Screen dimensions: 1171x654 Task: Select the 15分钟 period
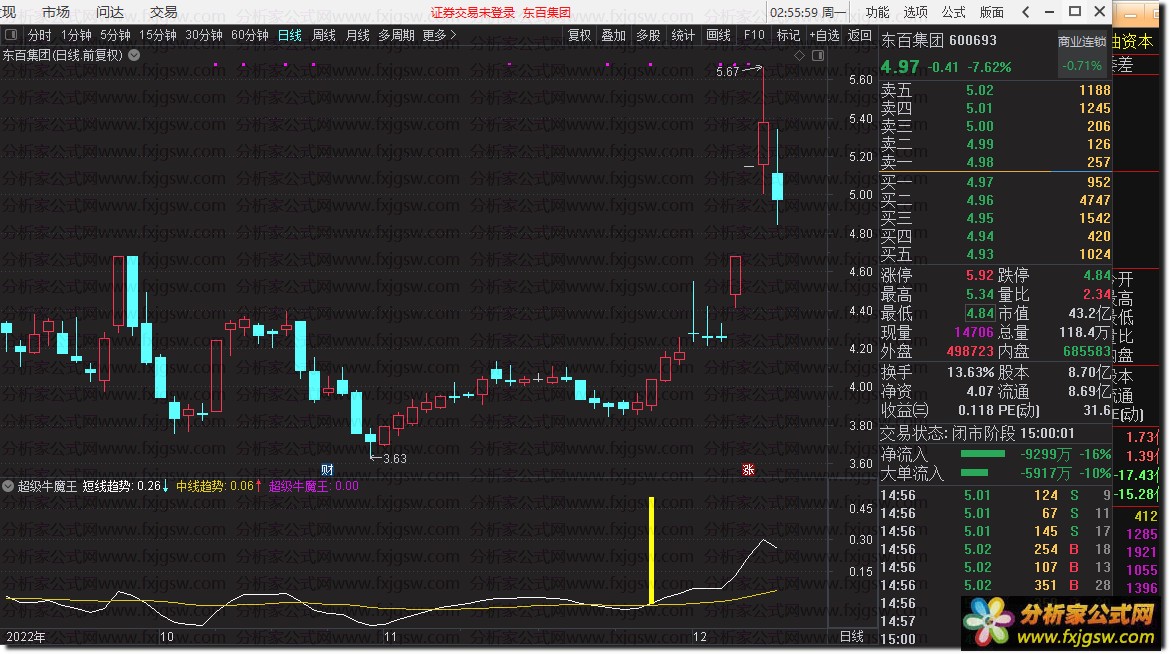click(x=158, y=35)
